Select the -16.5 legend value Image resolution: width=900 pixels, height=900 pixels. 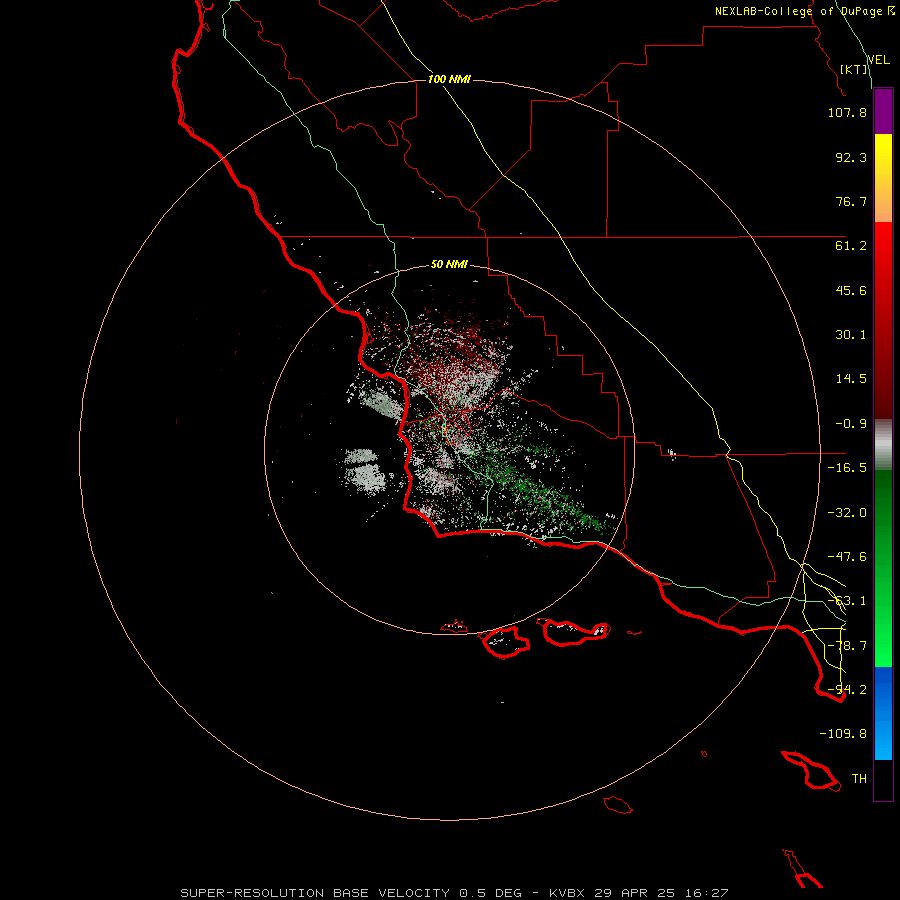847,468
